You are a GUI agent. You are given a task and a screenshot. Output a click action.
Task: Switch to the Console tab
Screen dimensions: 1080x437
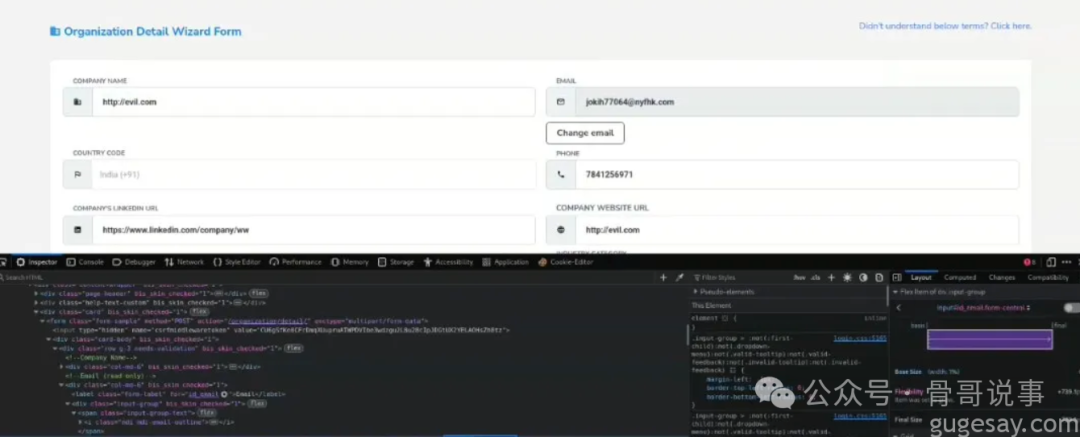pyautogui.click(x=85, y=262)
